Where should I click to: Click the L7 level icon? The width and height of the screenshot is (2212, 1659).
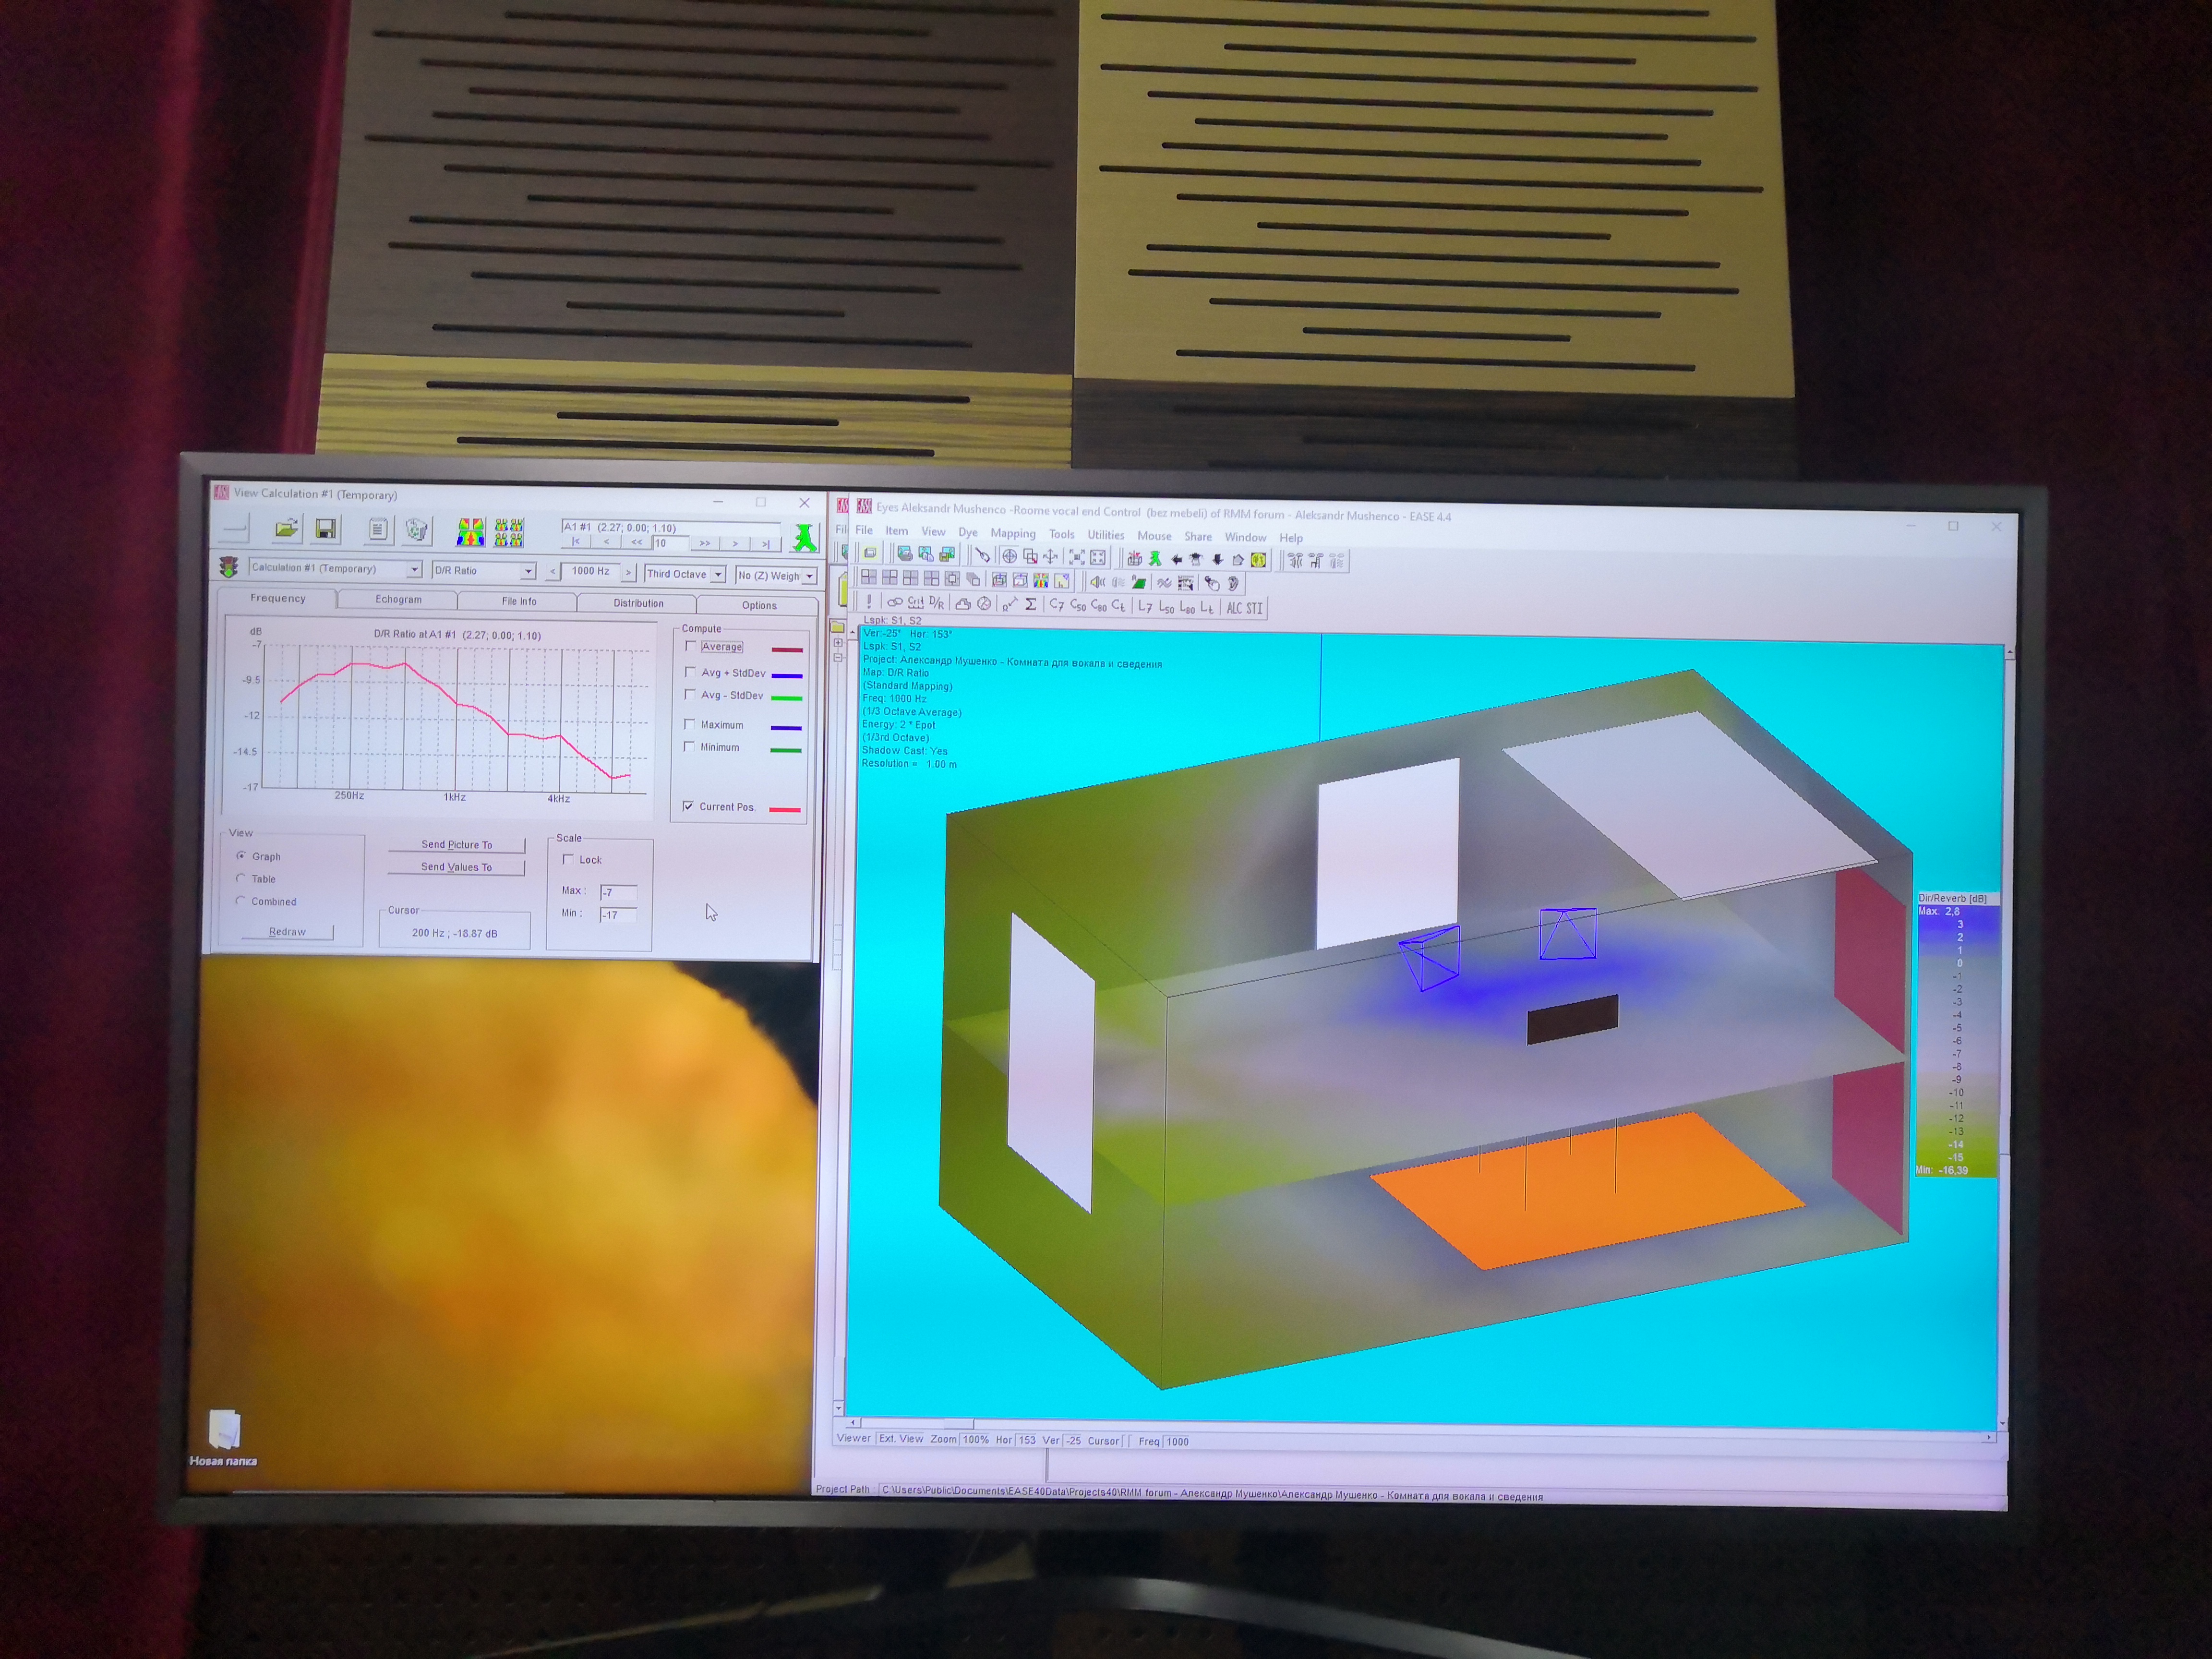coord(1146,607)
